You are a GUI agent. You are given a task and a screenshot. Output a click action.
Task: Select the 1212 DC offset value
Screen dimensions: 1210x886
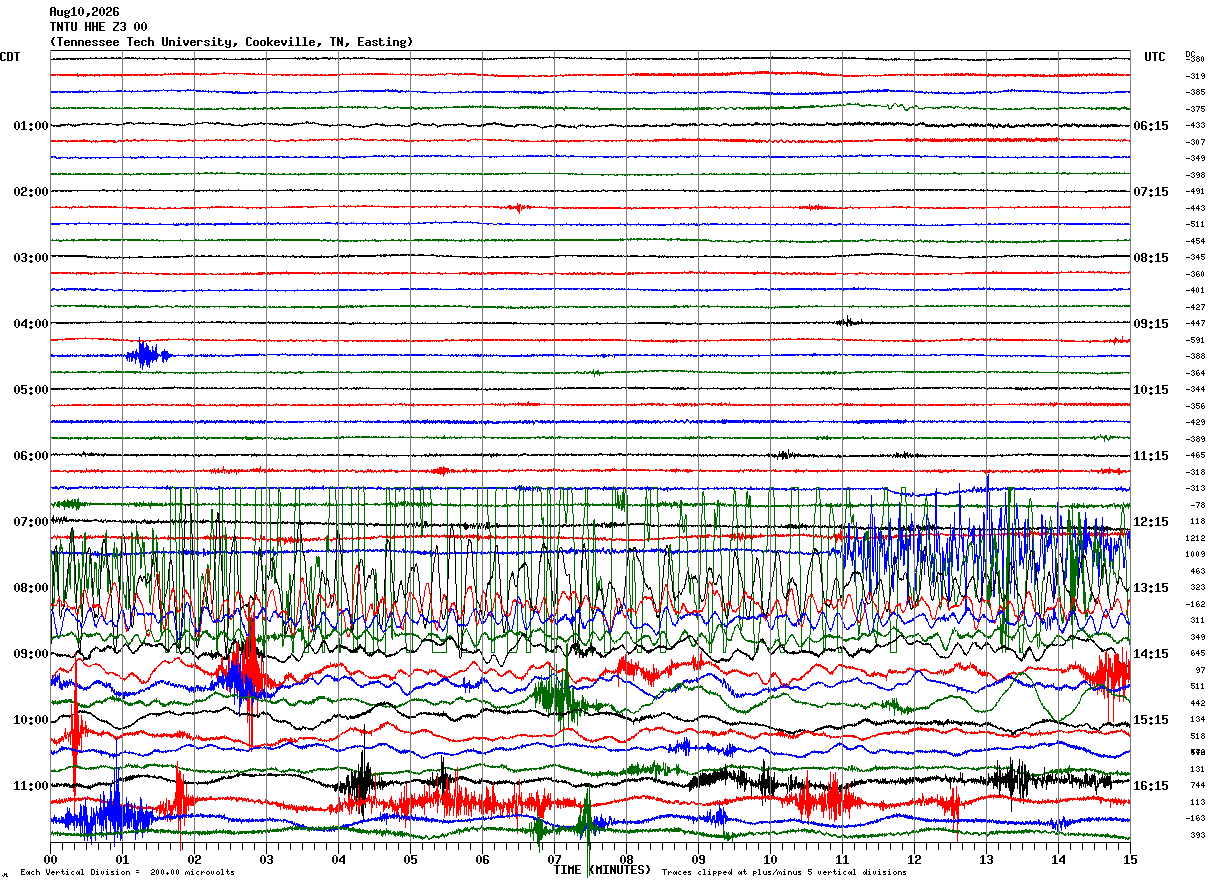click(1195, 538)
